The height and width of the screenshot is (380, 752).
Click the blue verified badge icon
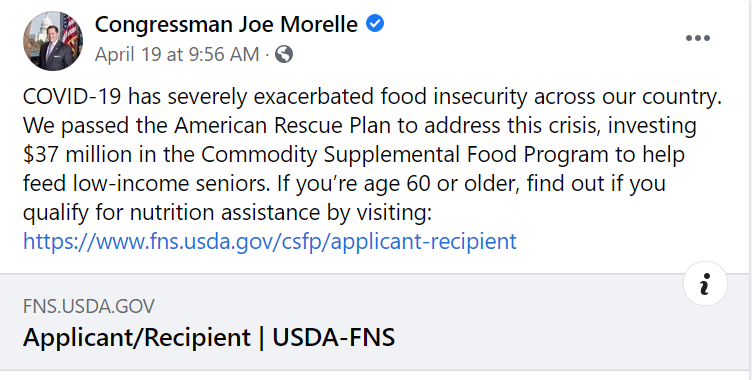[375, 23]
